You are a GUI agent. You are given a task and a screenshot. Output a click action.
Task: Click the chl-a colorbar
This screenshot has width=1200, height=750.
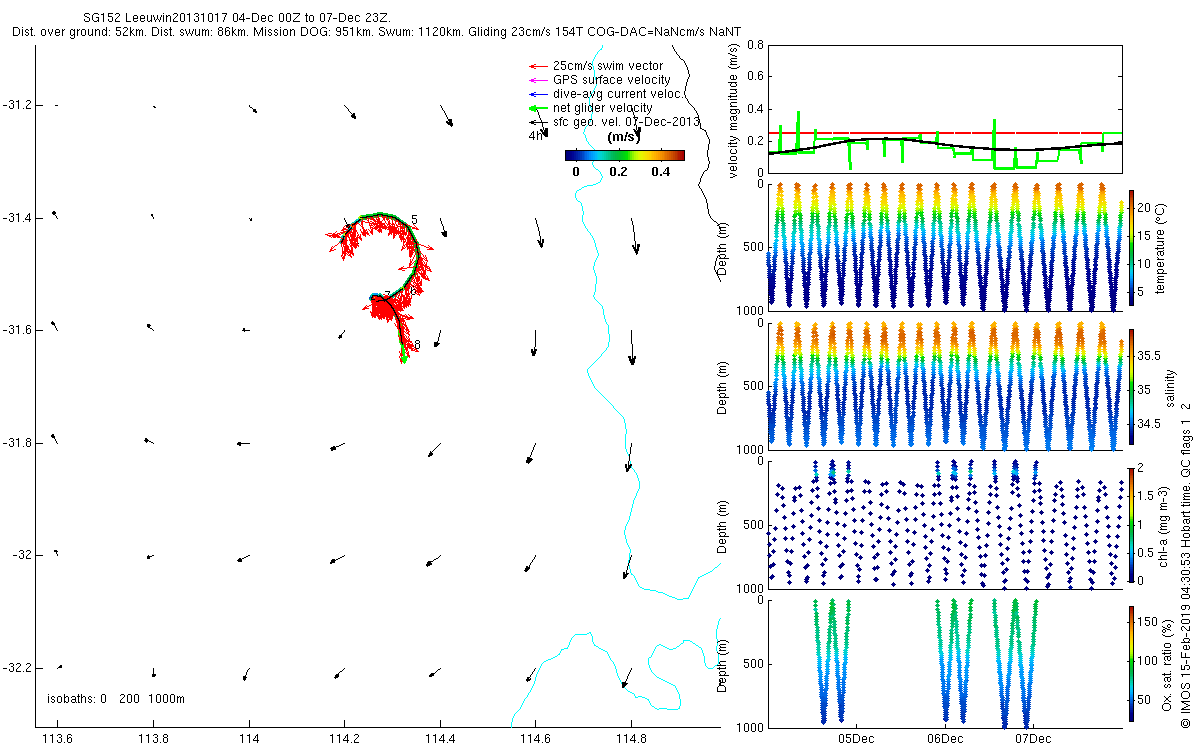pyautogui.click(x=1132, y=524)
